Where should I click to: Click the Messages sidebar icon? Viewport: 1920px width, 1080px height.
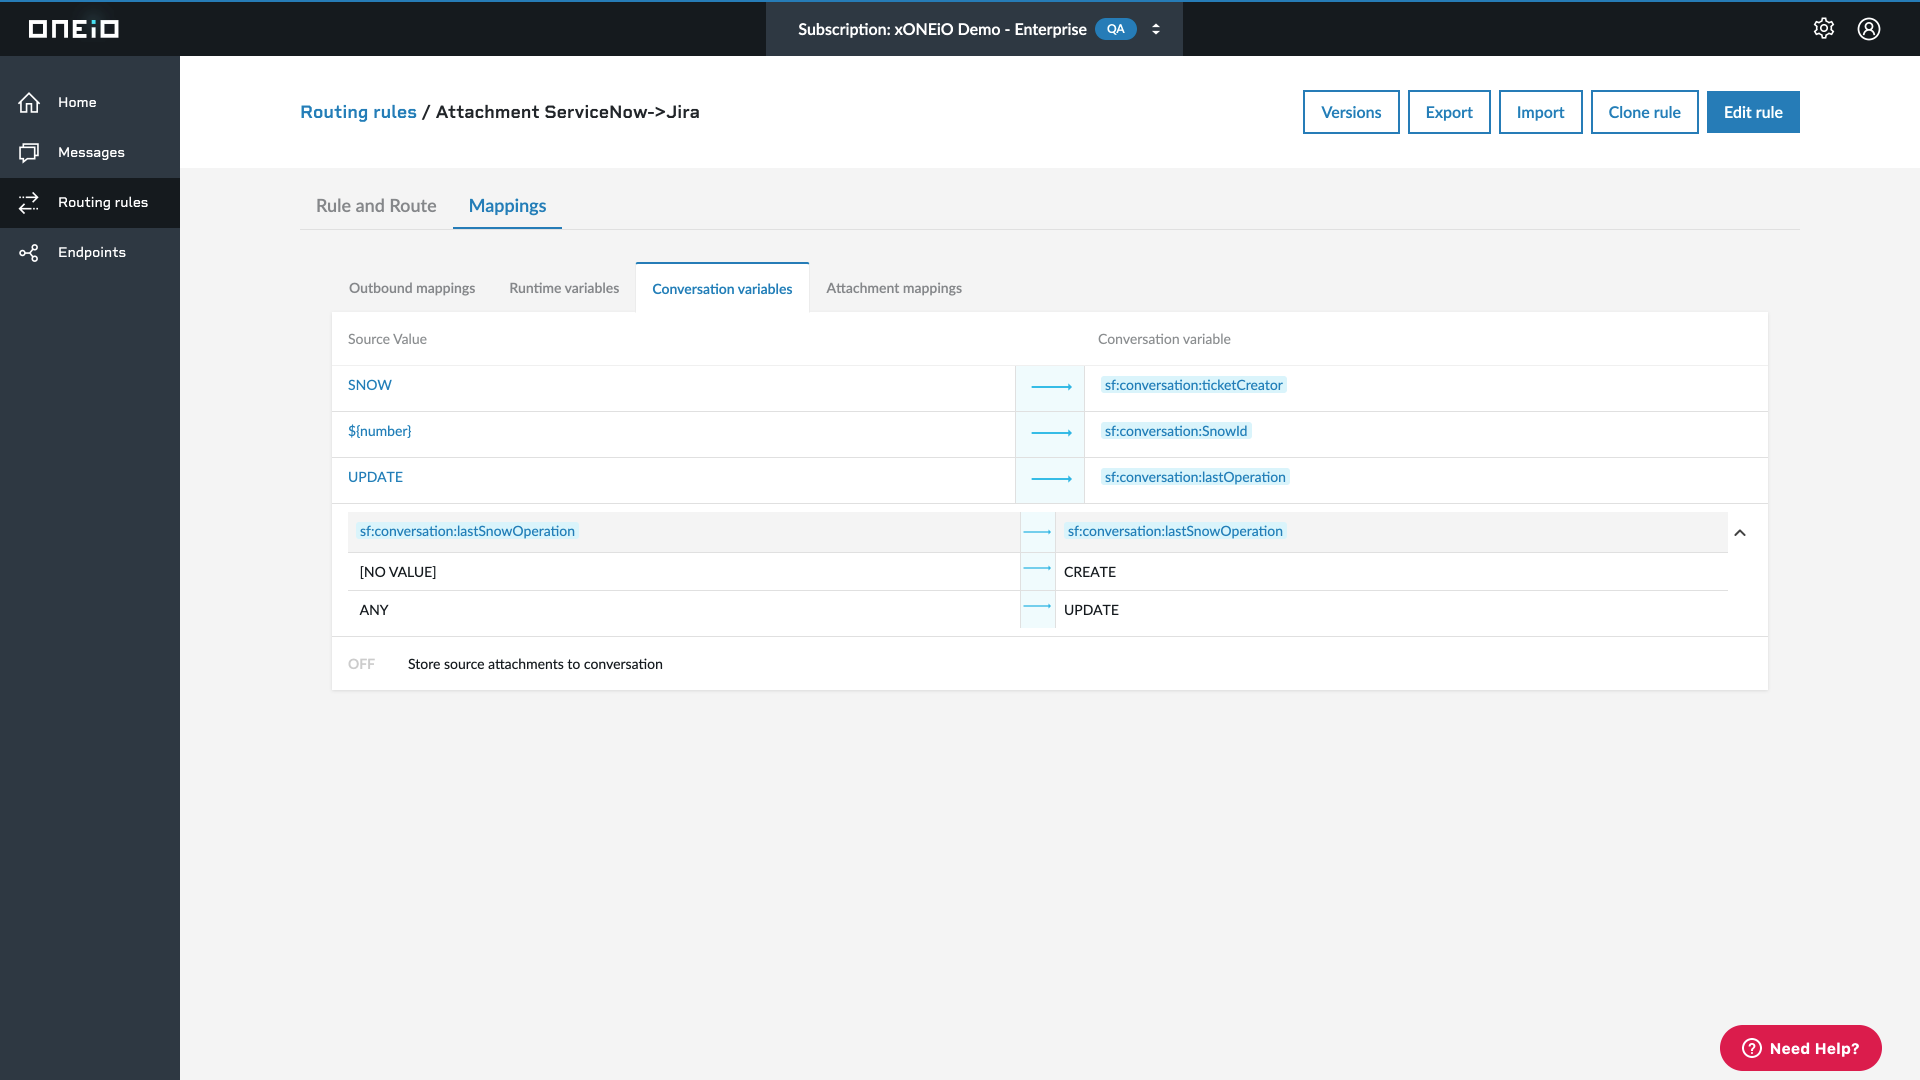click(x=29, y=152)
